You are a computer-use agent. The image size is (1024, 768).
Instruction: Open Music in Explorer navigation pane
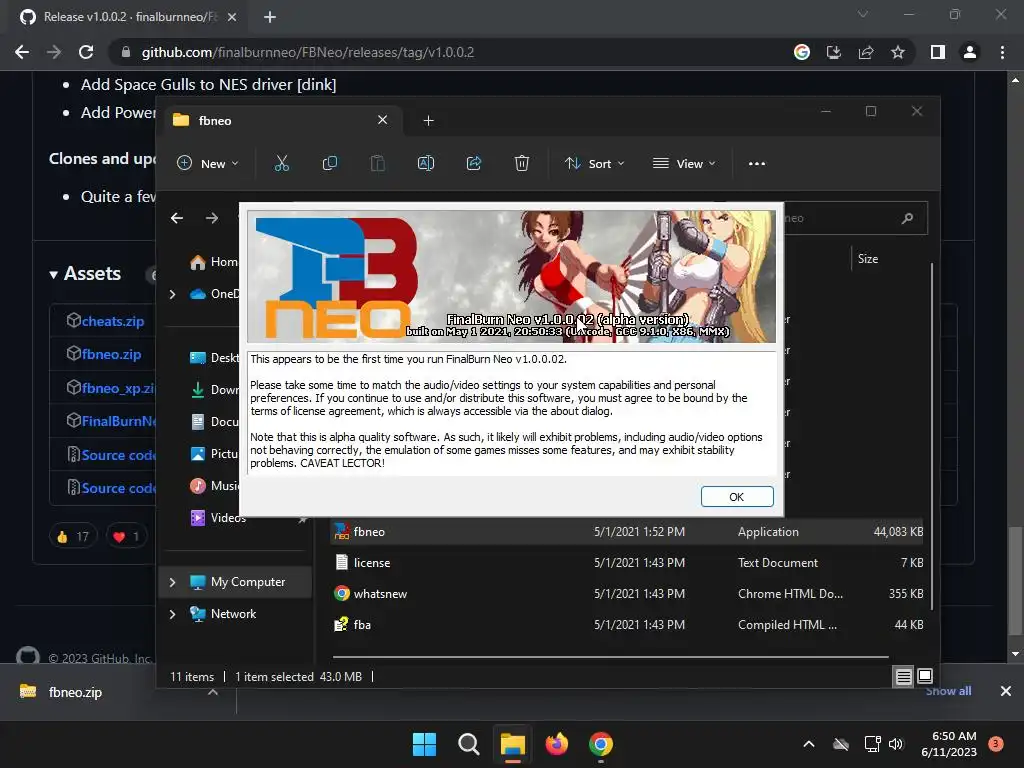click(214, 486)
